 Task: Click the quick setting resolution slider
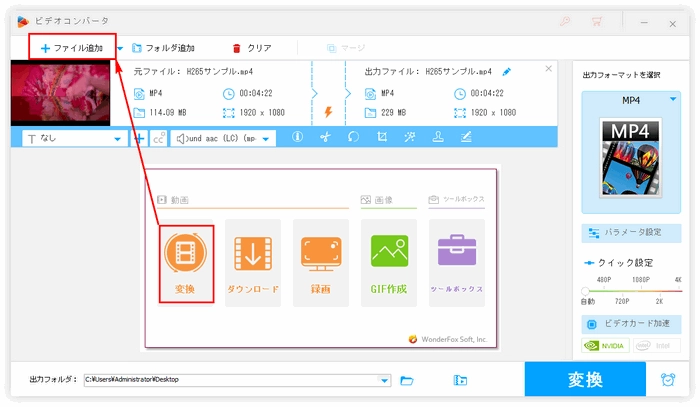click(631, 290)
